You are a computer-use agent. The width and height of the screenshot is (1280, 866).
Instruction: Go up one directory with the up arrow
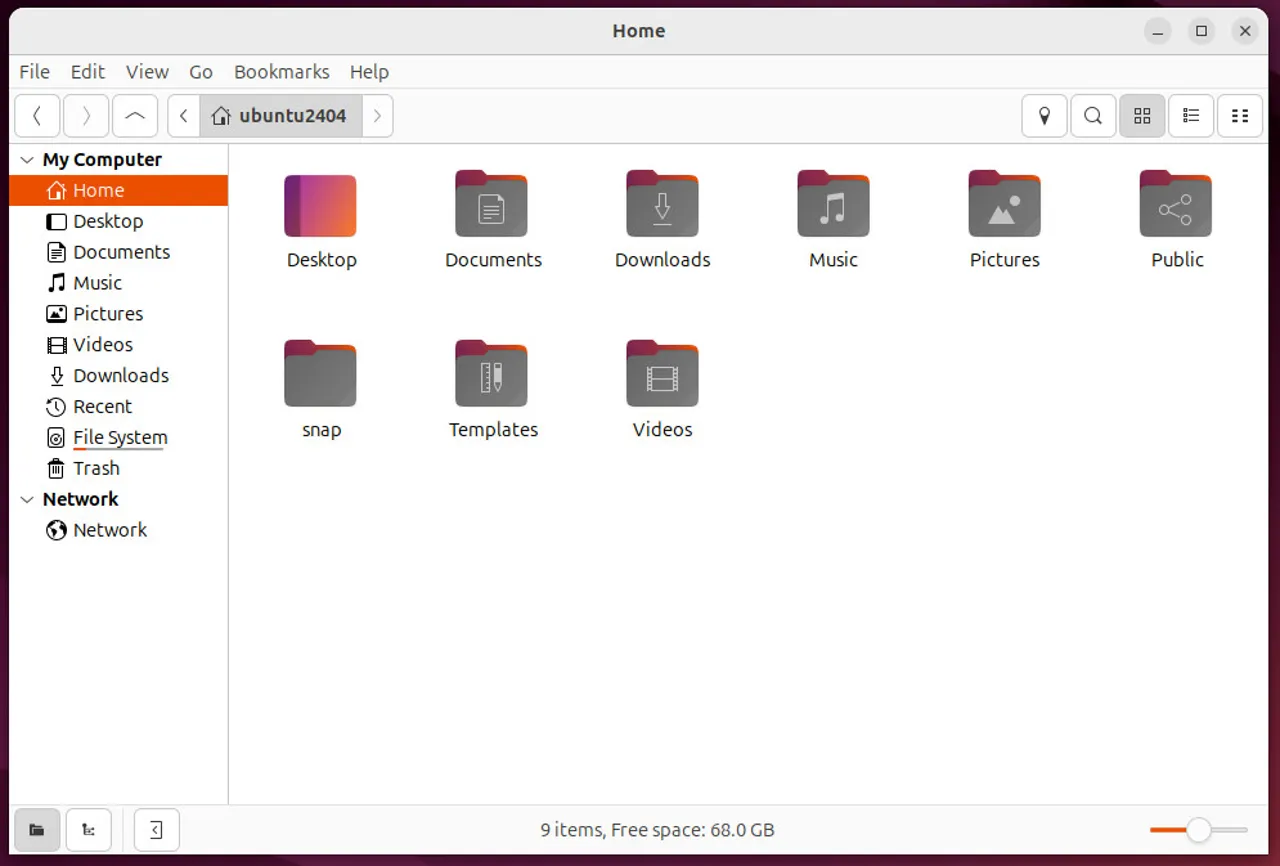pyautogui.click(x=135, y=115)
